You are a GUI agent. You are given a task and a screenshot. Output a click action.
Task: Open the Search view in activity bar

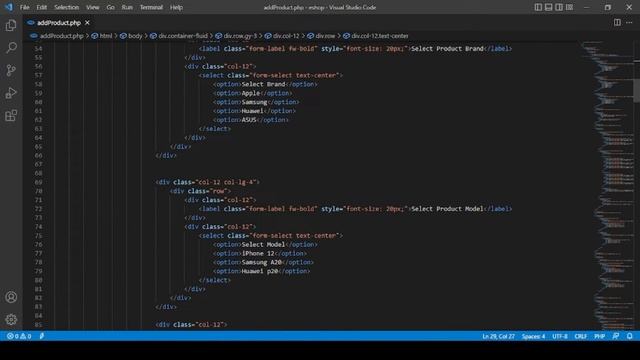click(x=11, y=48)
